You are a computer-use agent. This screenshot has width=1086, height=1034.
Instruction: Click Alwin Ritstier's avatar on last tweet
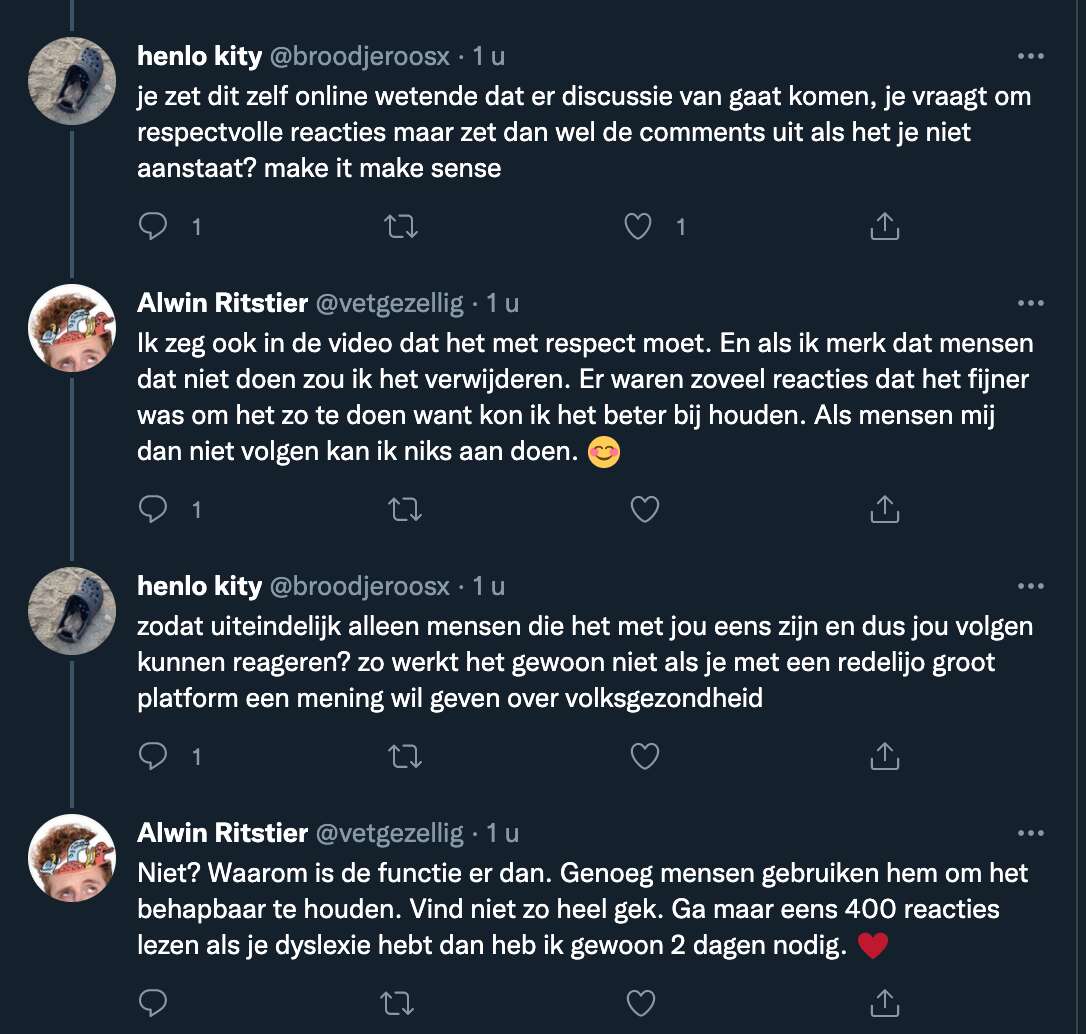[72, 857]
